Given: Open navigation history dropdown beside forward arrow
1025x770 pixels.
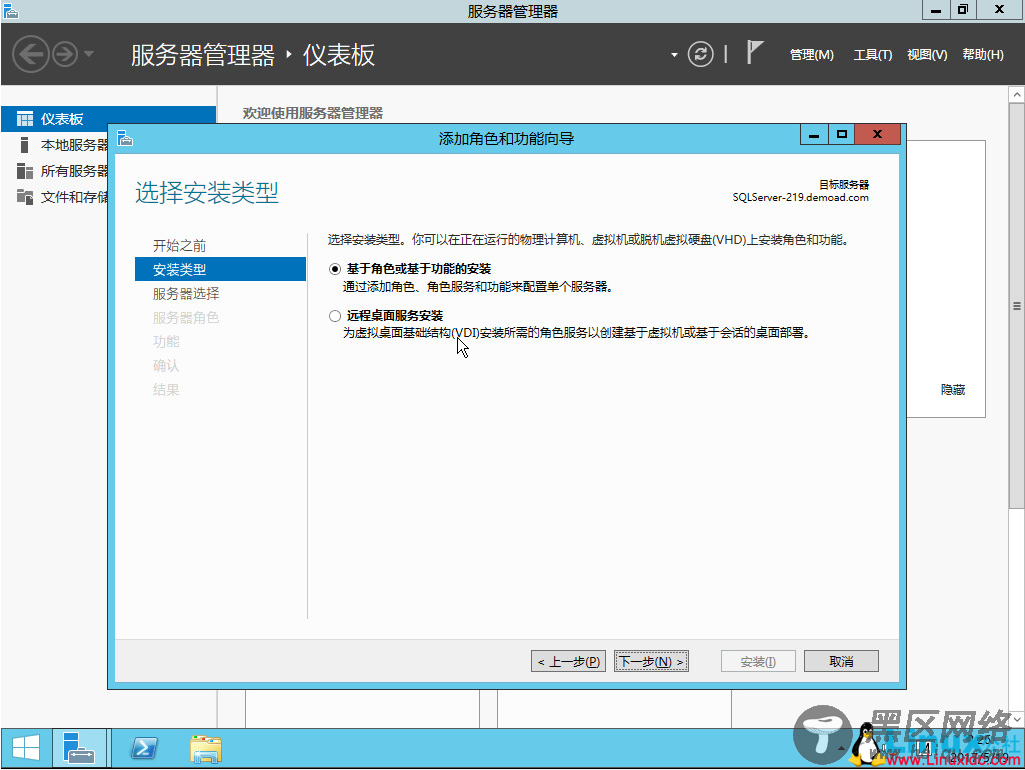Looking at the screenshot, I should click(x=89, y=54).
